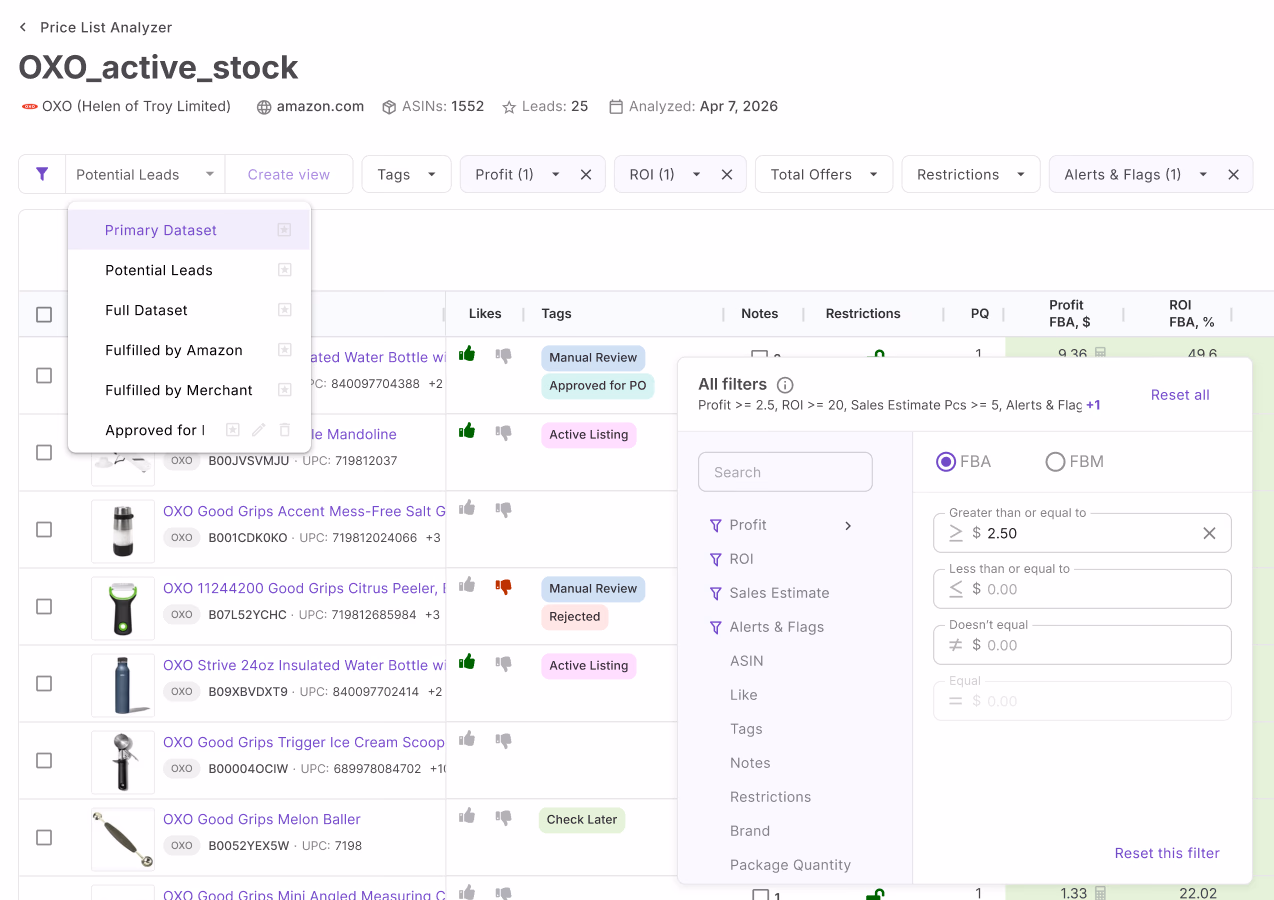
Task: Open the Salt Grinder product thumbnail
Action: coord(123,530)
